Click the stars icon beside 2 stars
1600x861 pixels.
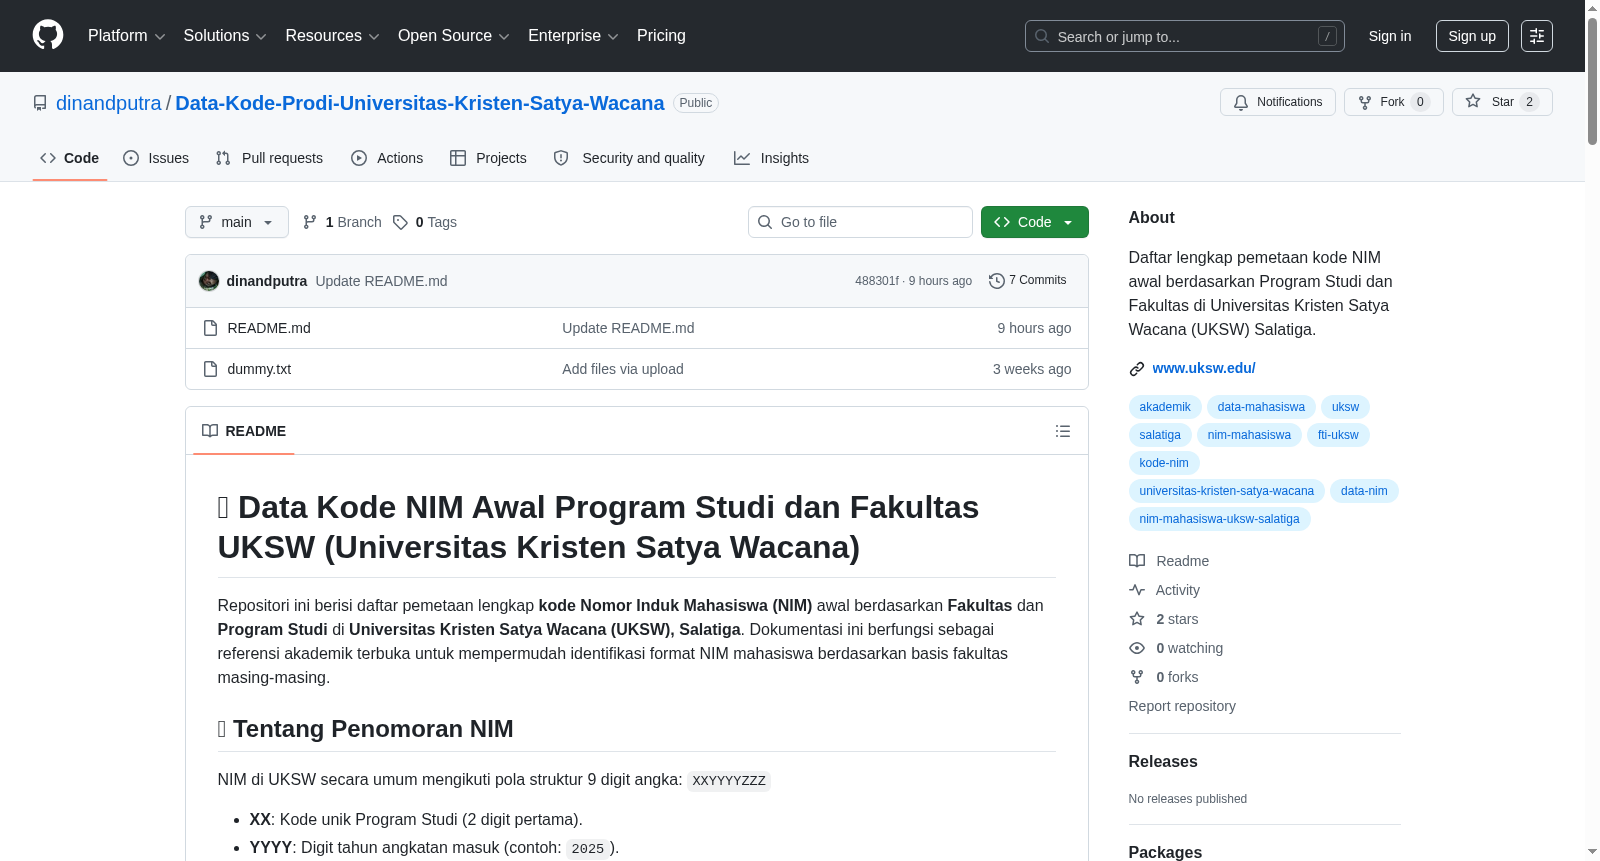pyautogui.click(x=1137, y=619)
